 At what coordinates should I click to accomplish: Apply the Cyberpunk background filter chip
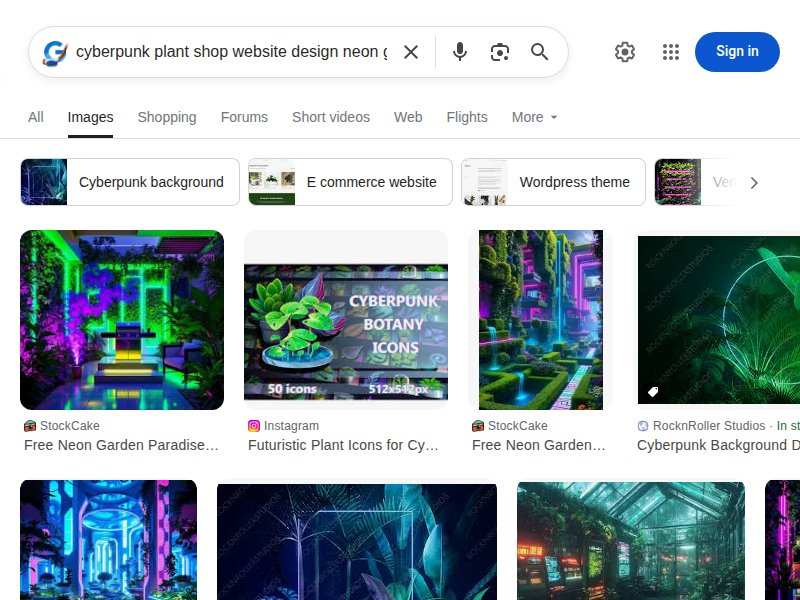128,182
